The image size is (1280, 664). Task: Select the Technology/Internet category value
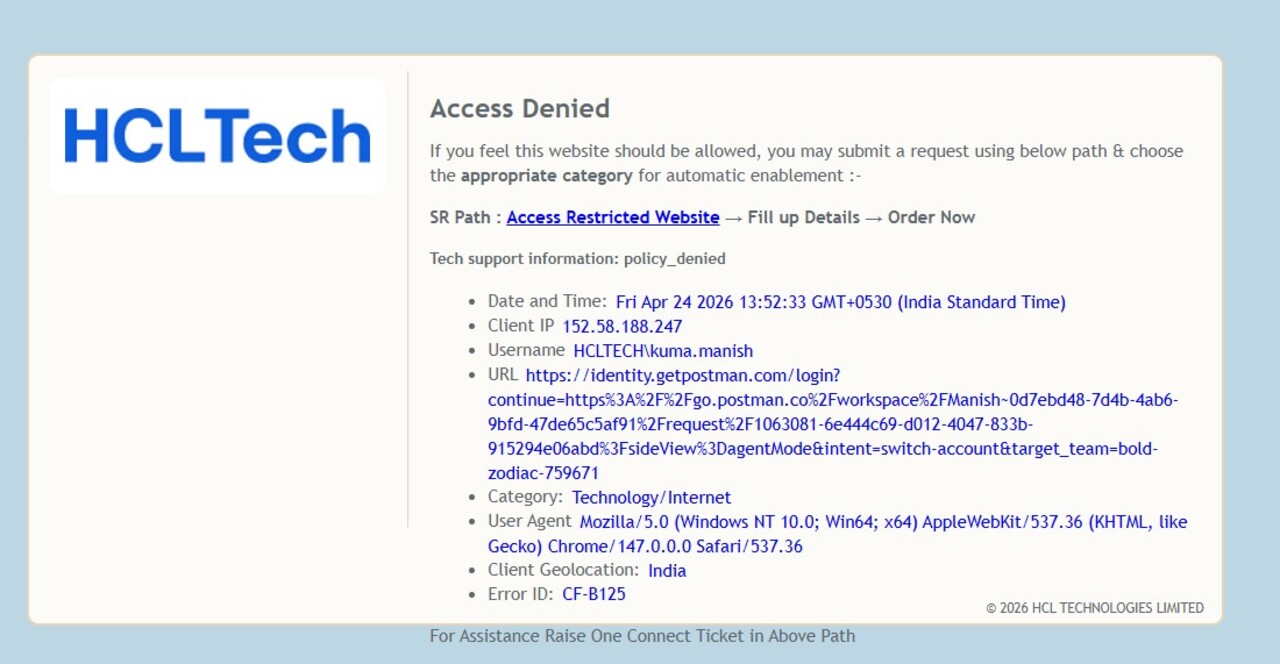coord(651,497)
